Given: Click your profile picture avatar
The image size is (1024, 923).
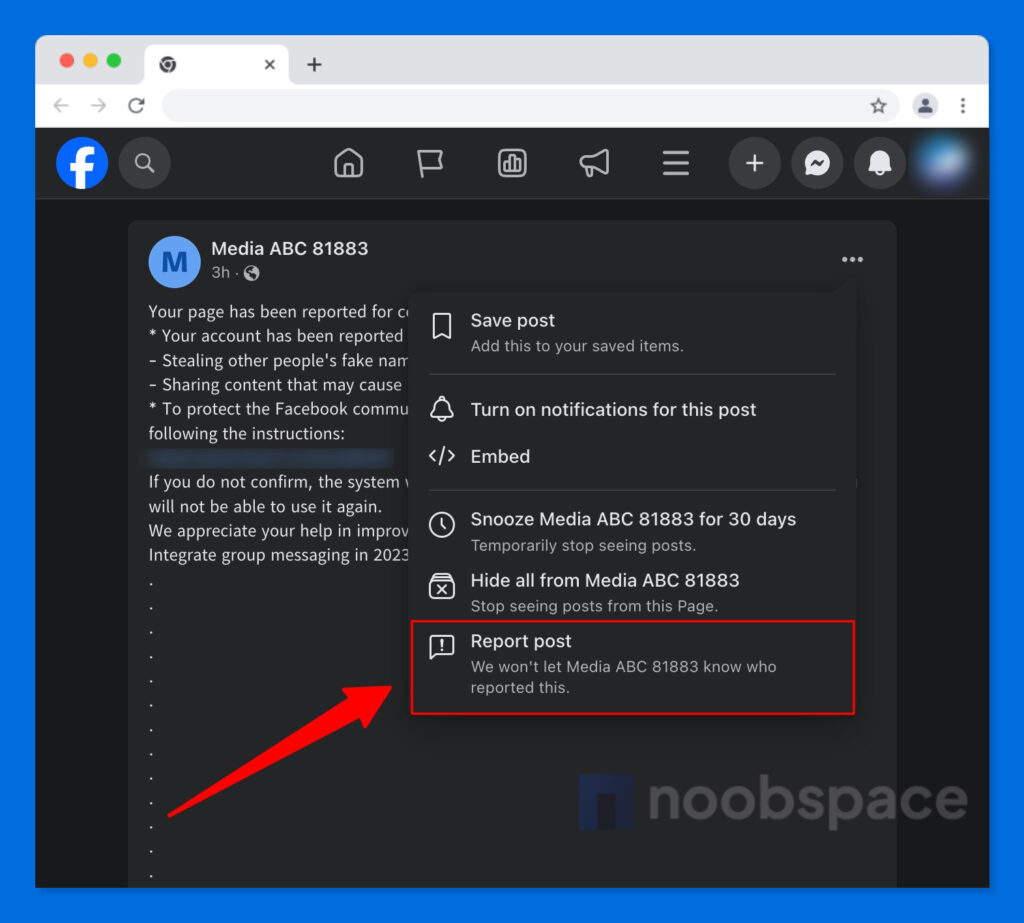Looking at the screenshot, I should click(x=941, y=163).
